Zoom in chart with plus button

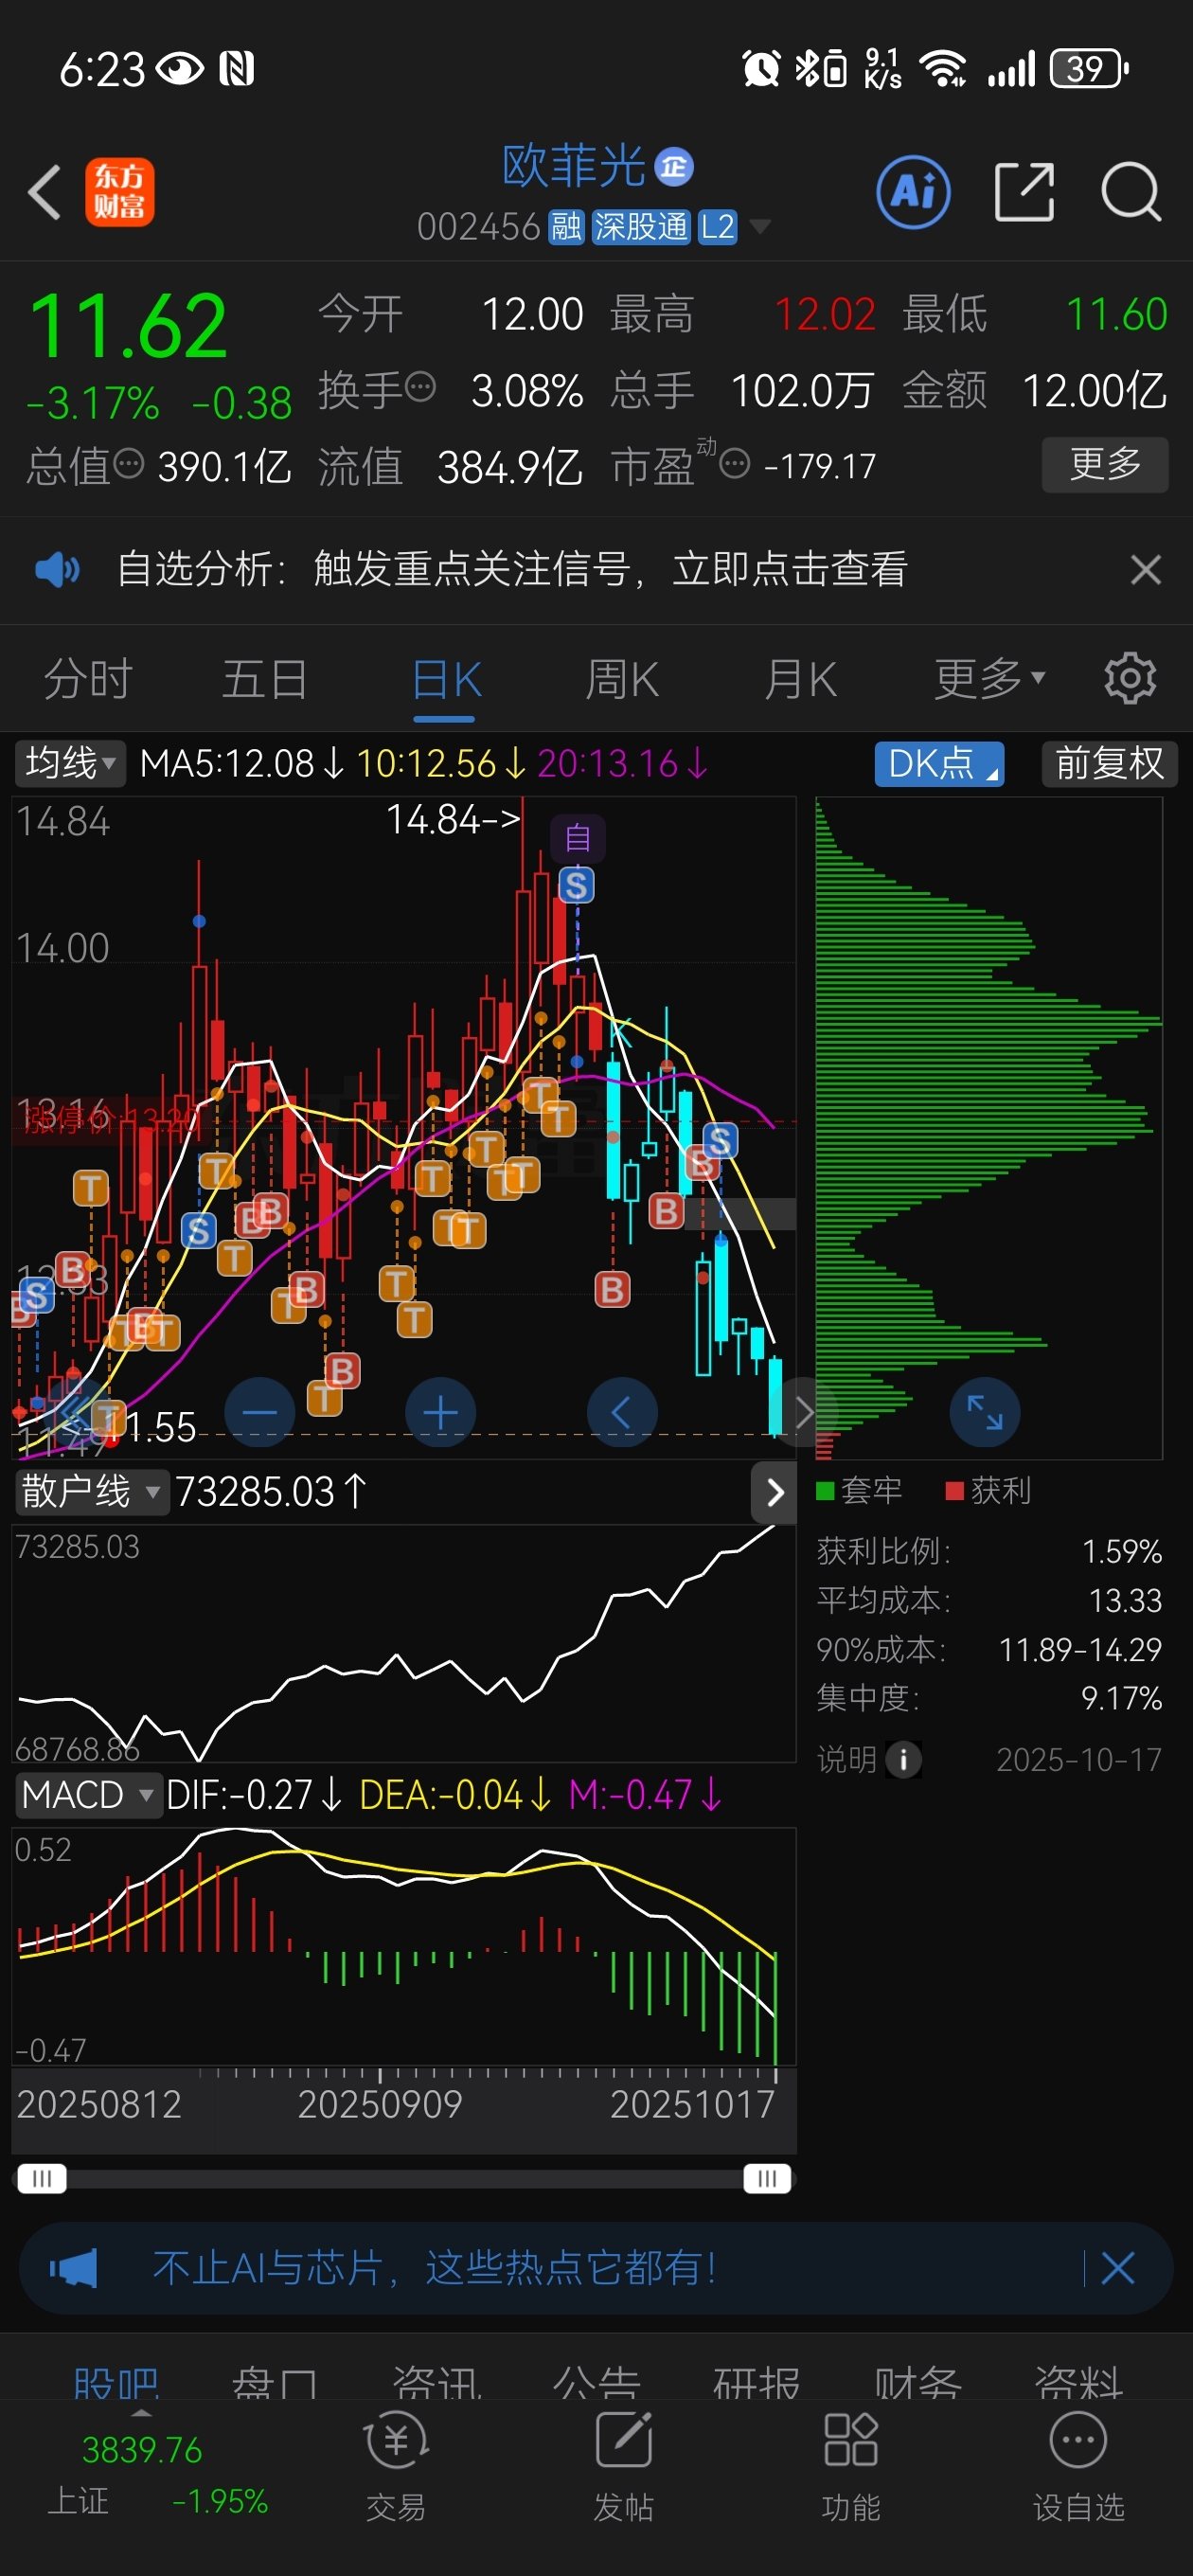[440, 1412]
